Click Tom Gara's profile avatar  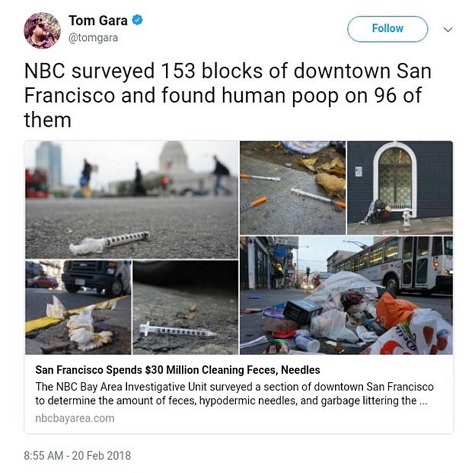pos(42,30)
